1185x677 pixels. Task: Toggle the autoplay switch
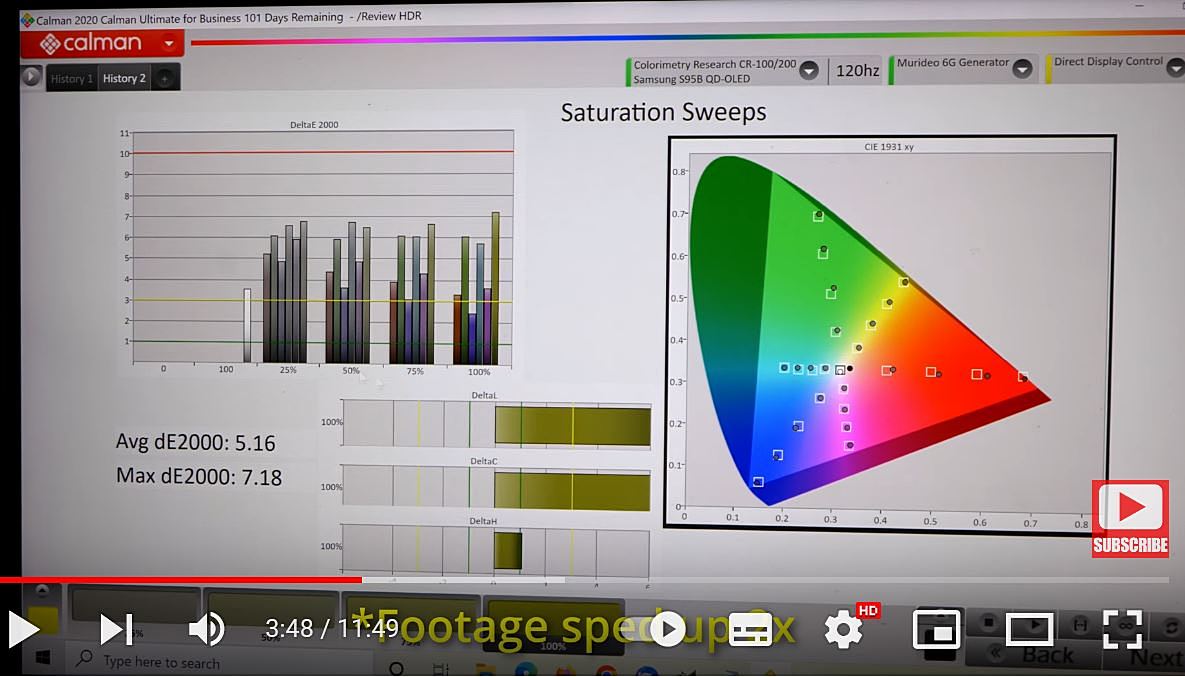667,629
